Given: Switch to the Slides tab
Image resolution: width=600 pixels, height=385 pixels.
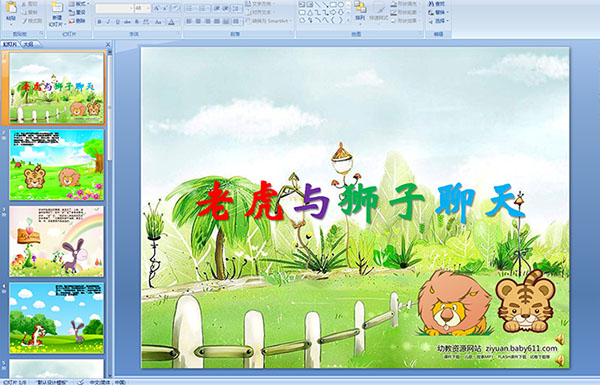Looking at the screenshot, I should [10, 44].
